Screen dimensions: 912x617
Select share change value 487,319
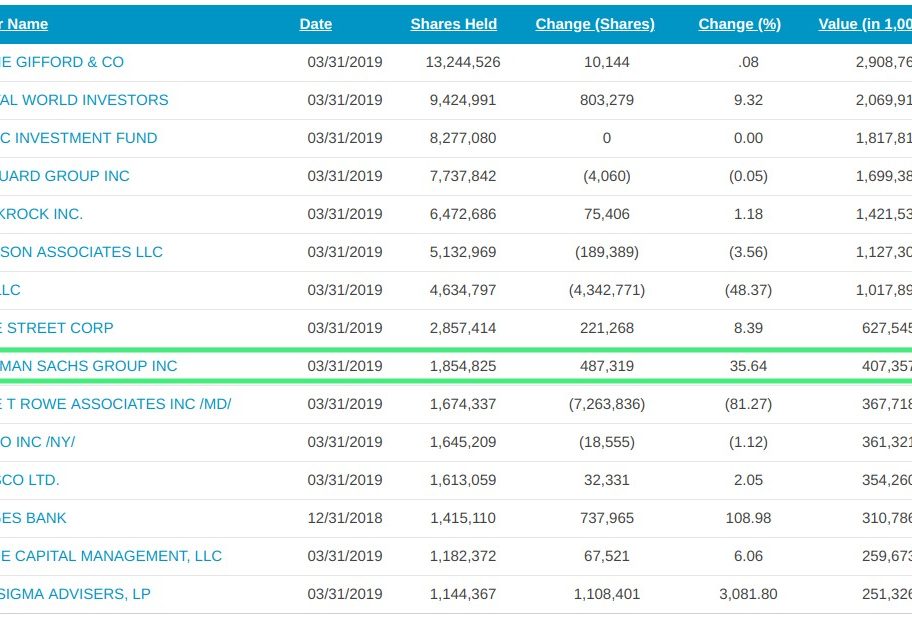(x=607, y=366)
